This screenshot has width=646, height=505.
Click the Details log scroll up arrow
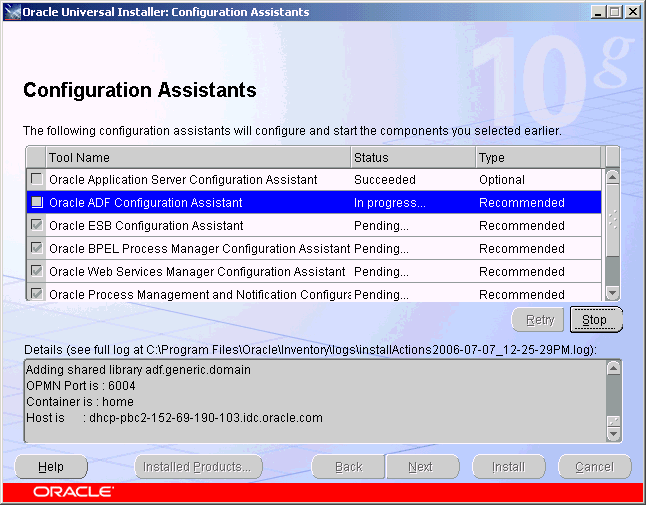[x=614, y=368]
